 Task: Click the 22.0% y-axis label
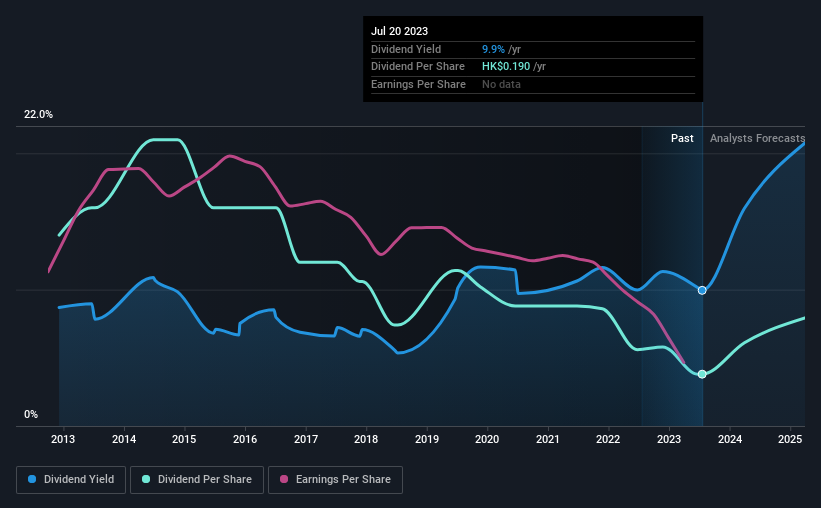click(38, 115)
